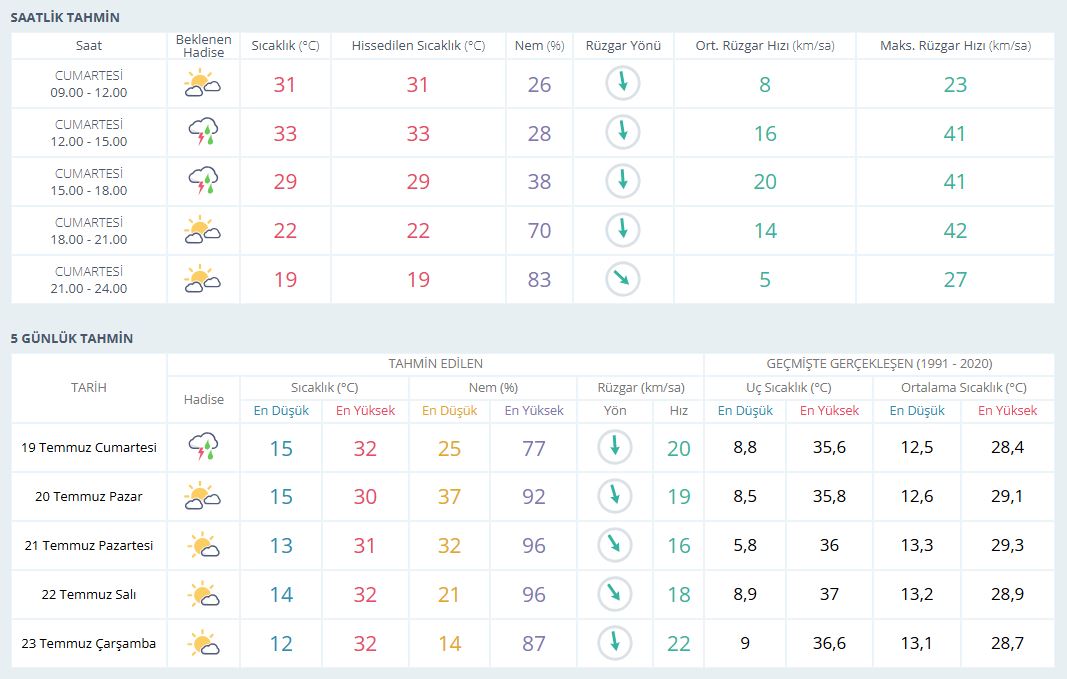Click the thunderstorm icon for 12.00 - 15.00
The height and width of the screenshot is (679, 1067).
coord(203,133)
